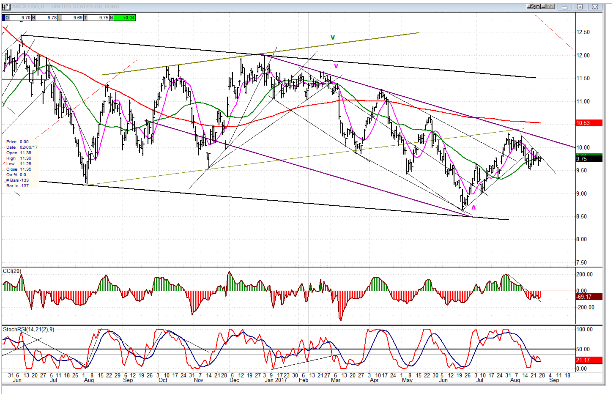Click the green net change quote field
Image resolution: width=612 pixels, height=394 pixels.
pyautogui.click(x=124, y=18)
